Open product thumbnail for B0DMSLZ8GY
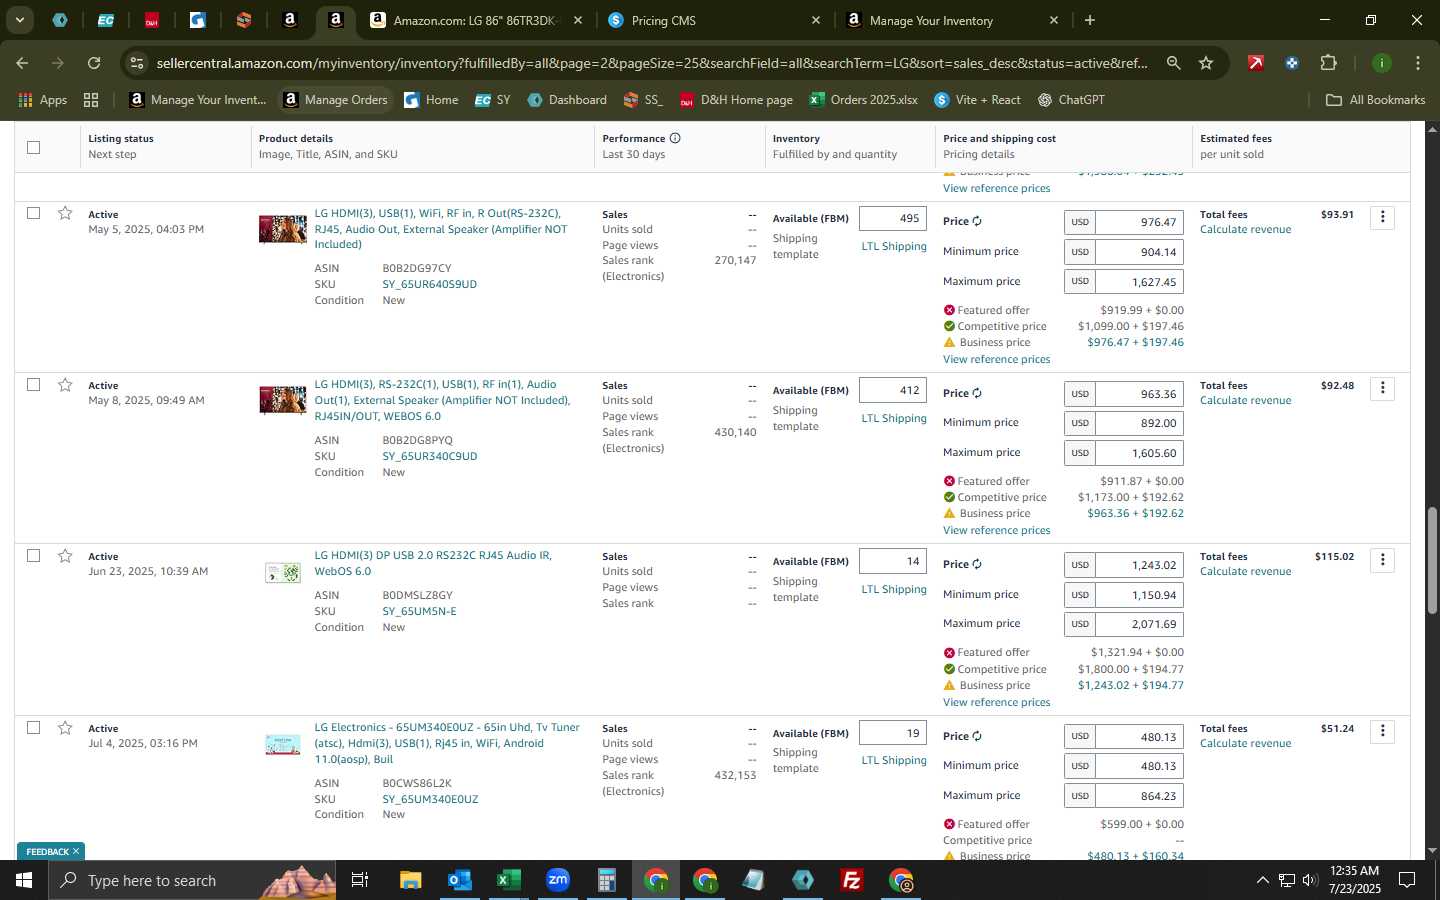Screen dimensions: 1440x900 coord(282,572)
